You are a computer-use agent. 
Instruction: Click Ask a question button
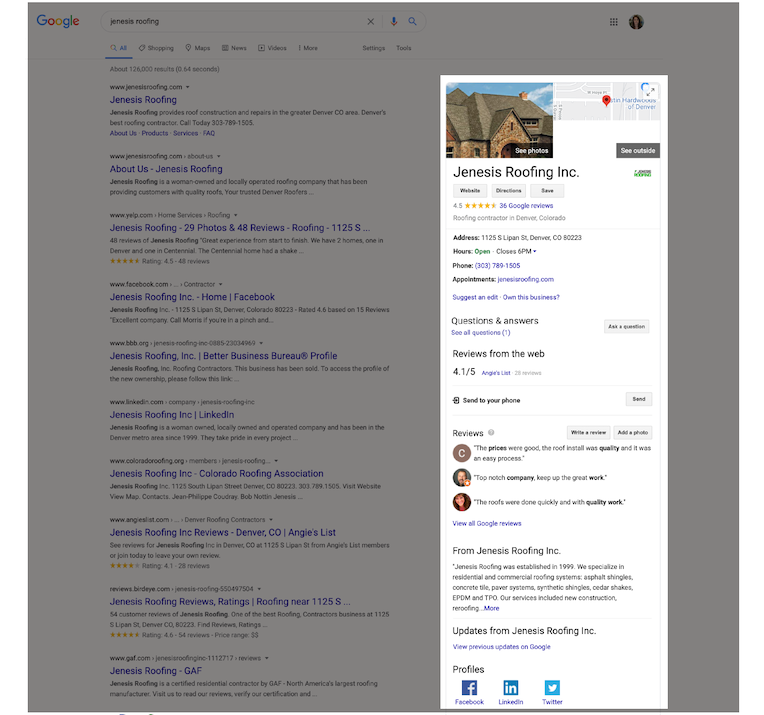[627, 327]
